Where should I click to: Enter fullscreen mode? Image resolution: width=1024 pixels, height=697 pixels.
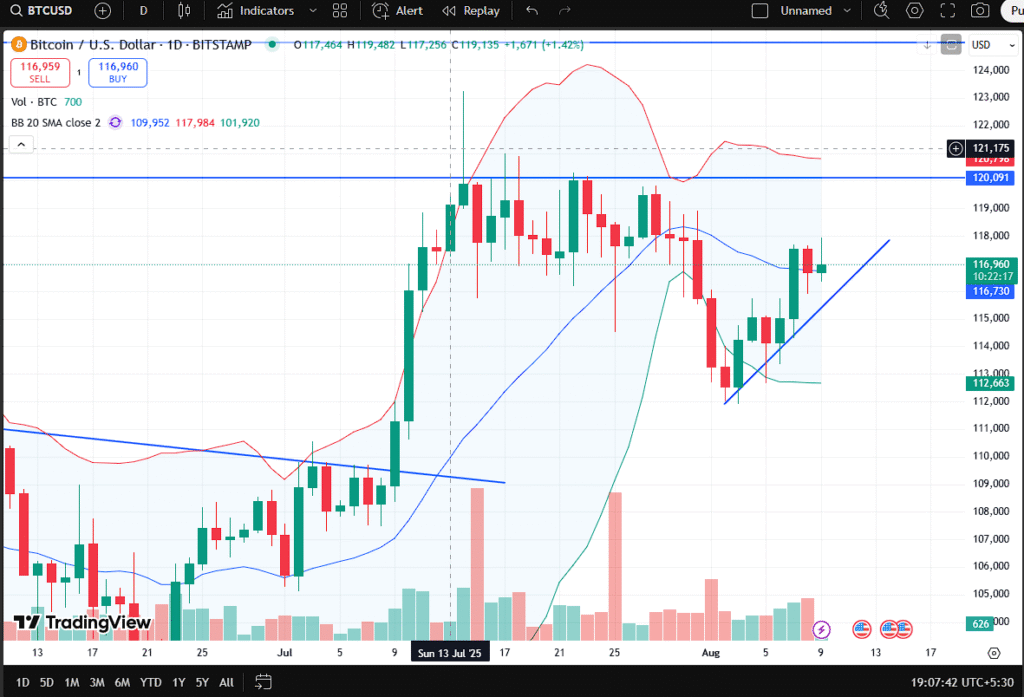pos(948,10)
